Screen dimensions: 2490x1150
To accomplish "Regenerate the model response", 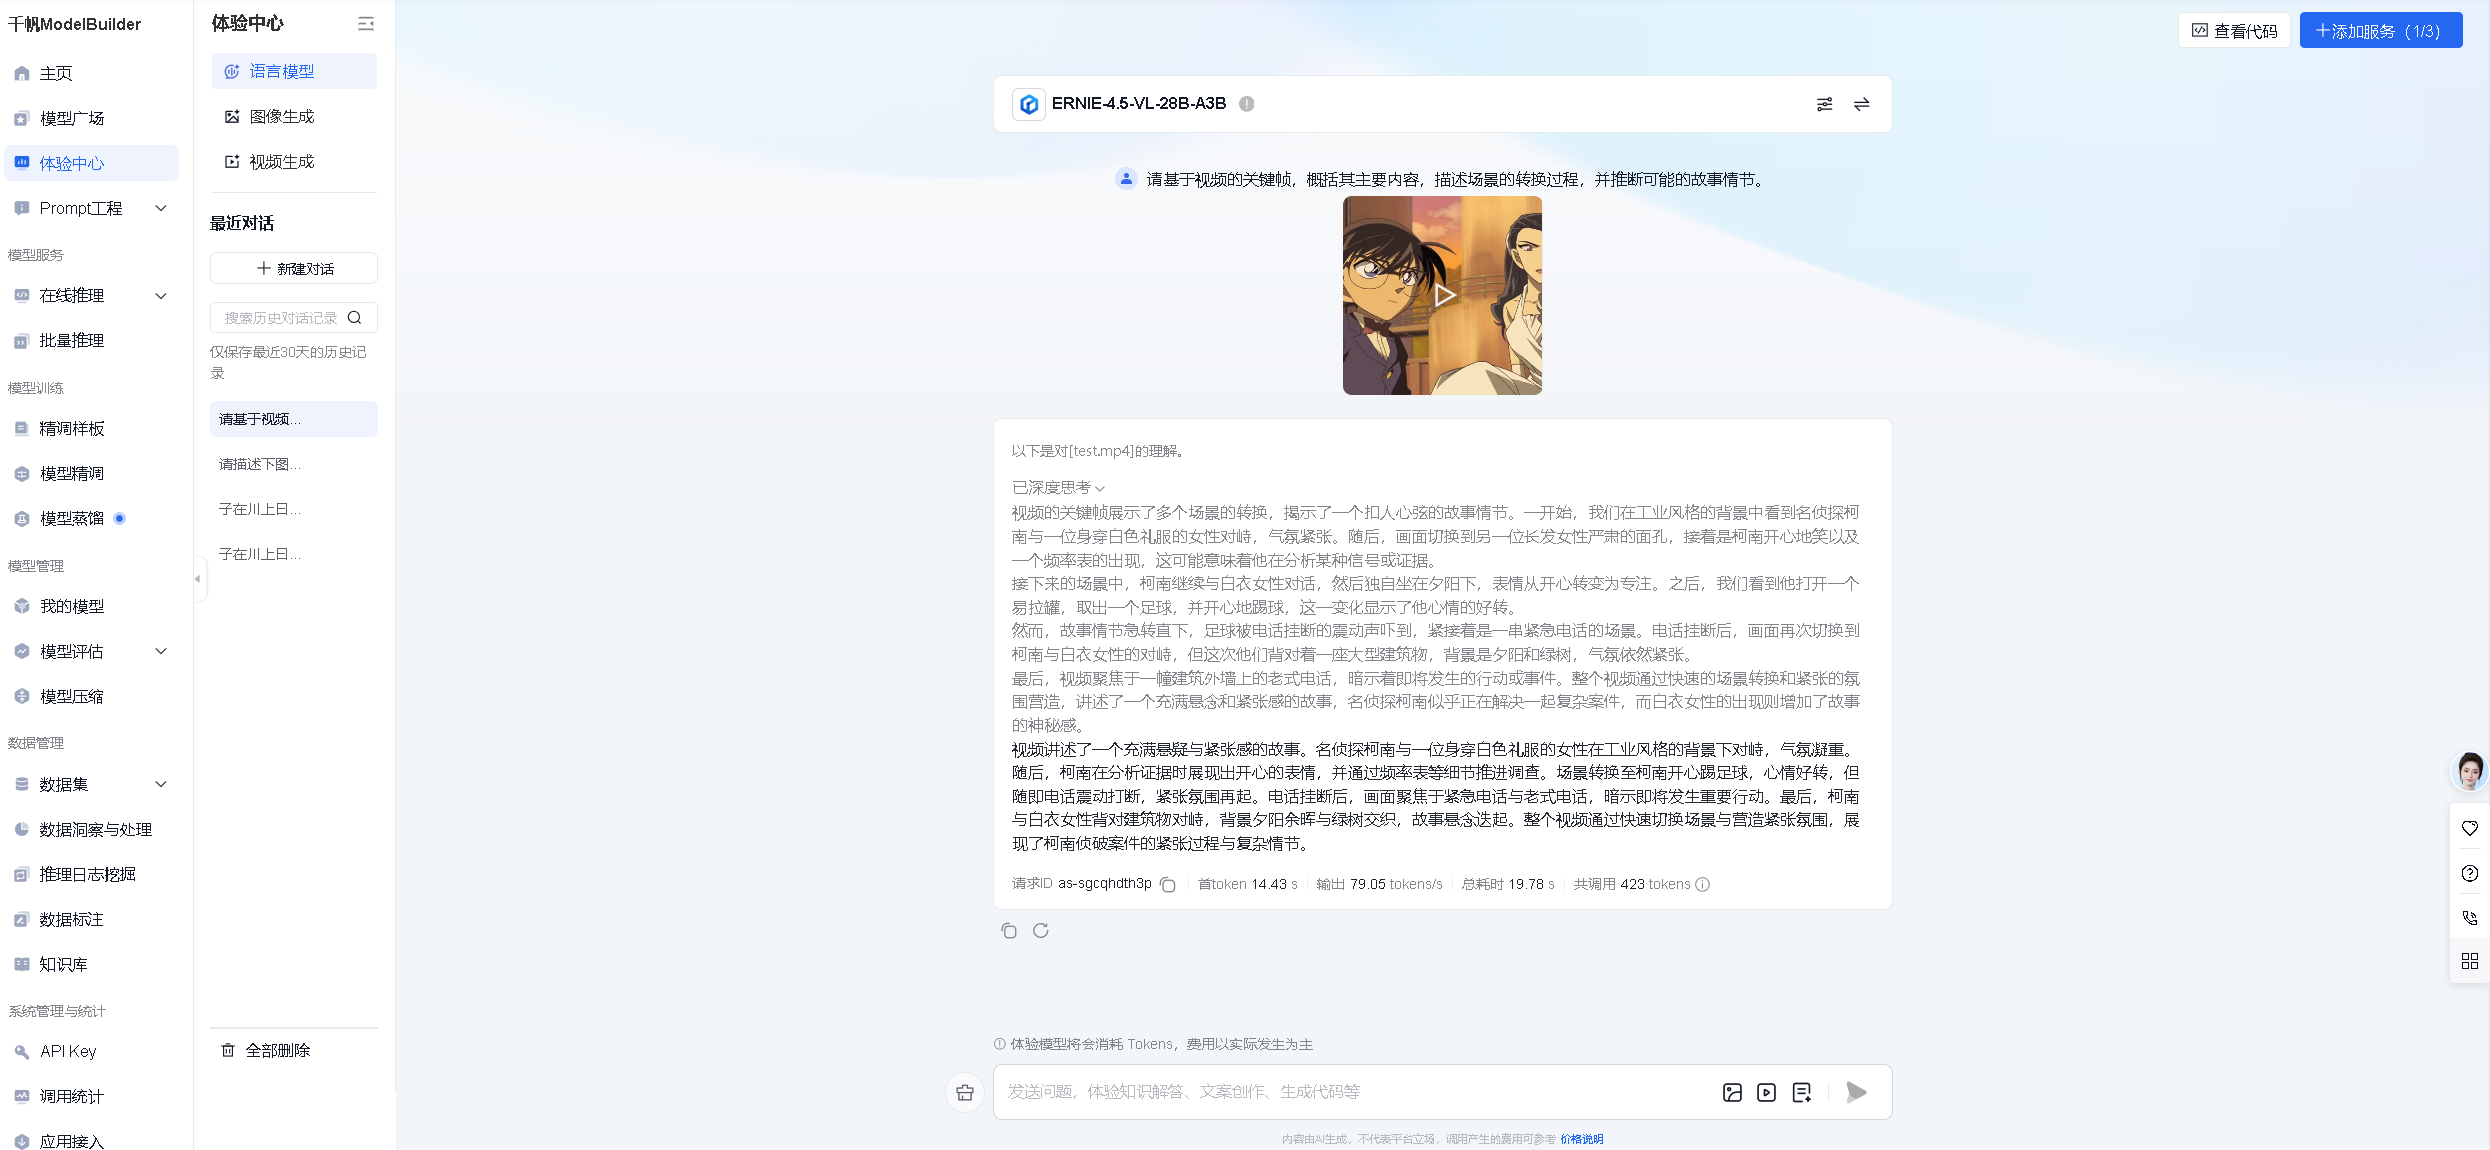I will [x=1041, y=931].
